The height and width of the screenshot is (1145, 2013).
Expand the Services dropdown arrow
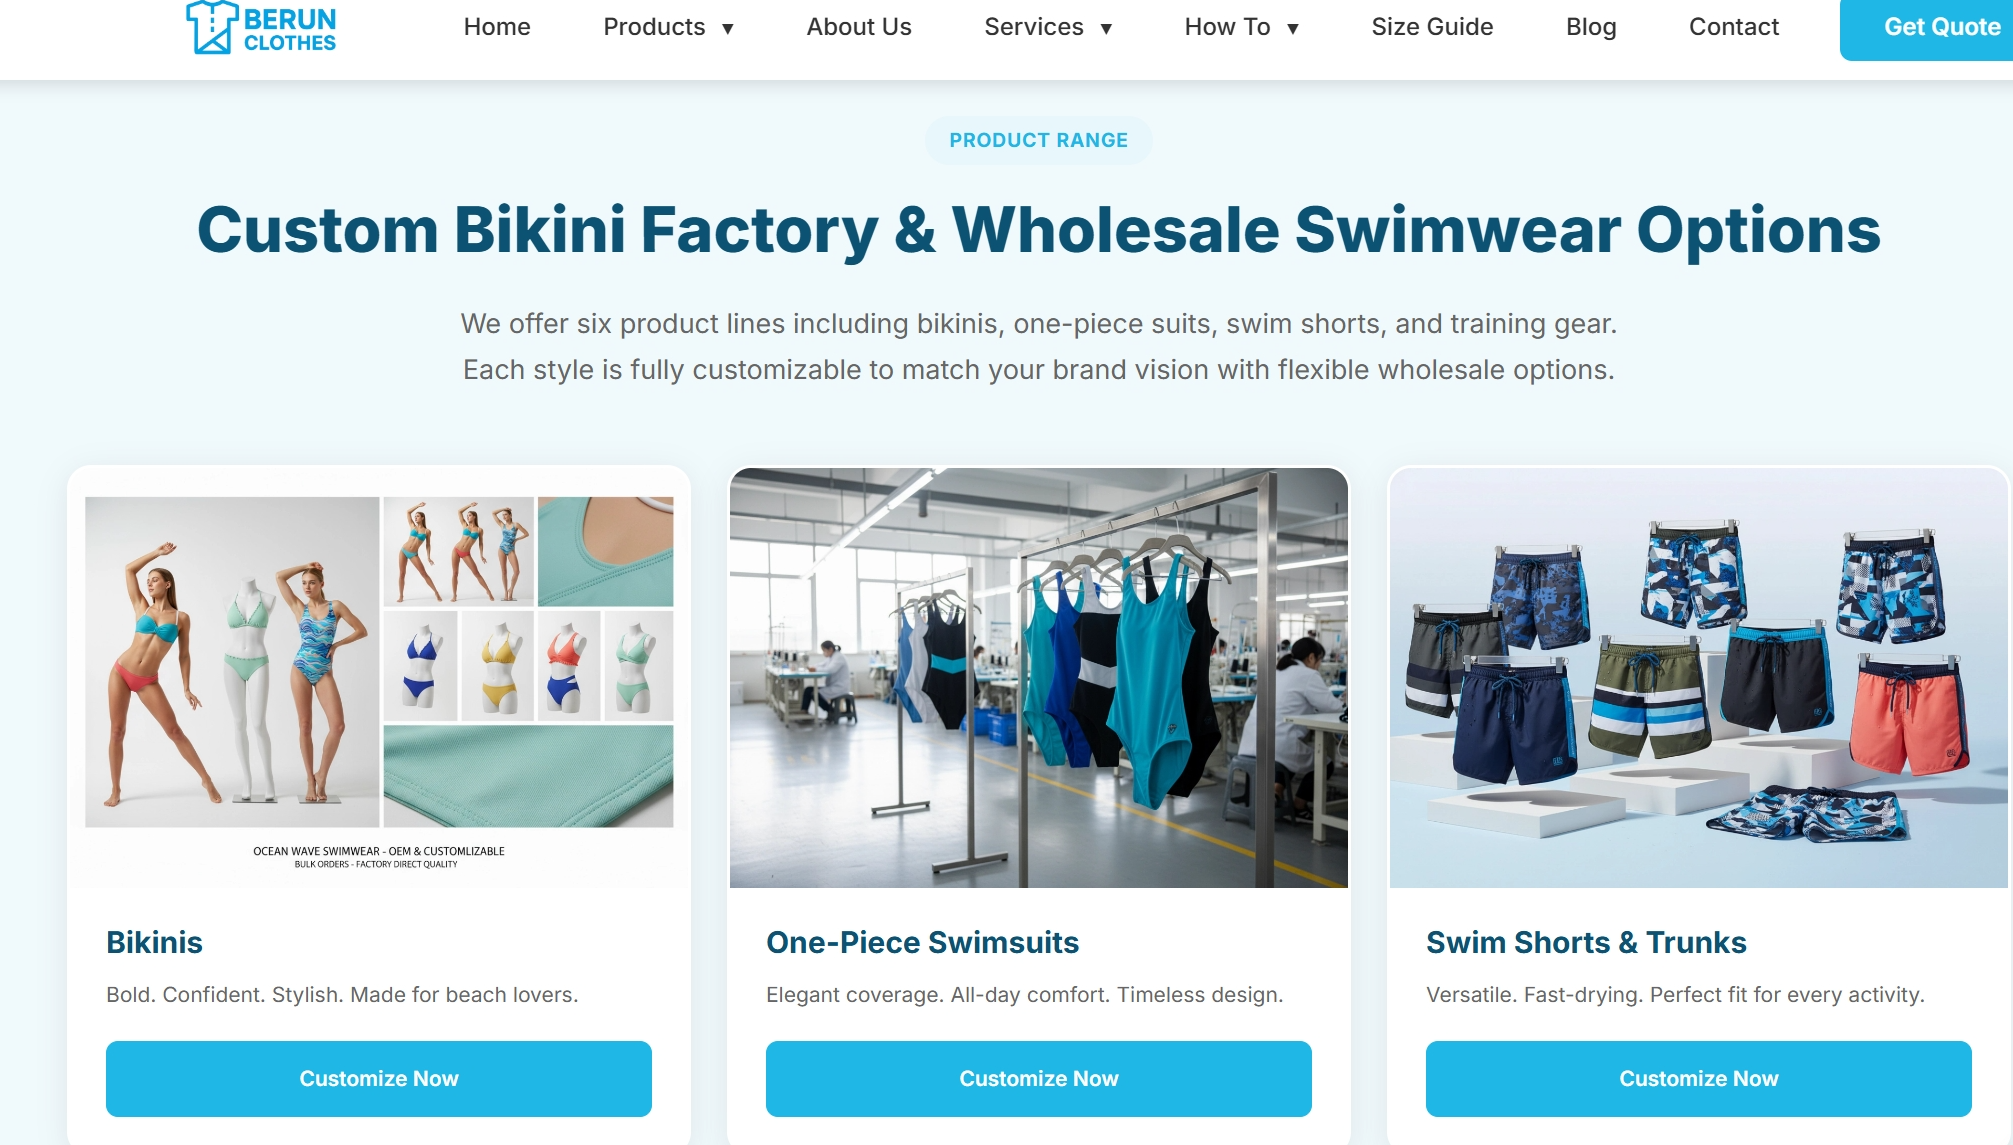point(1106,29)
